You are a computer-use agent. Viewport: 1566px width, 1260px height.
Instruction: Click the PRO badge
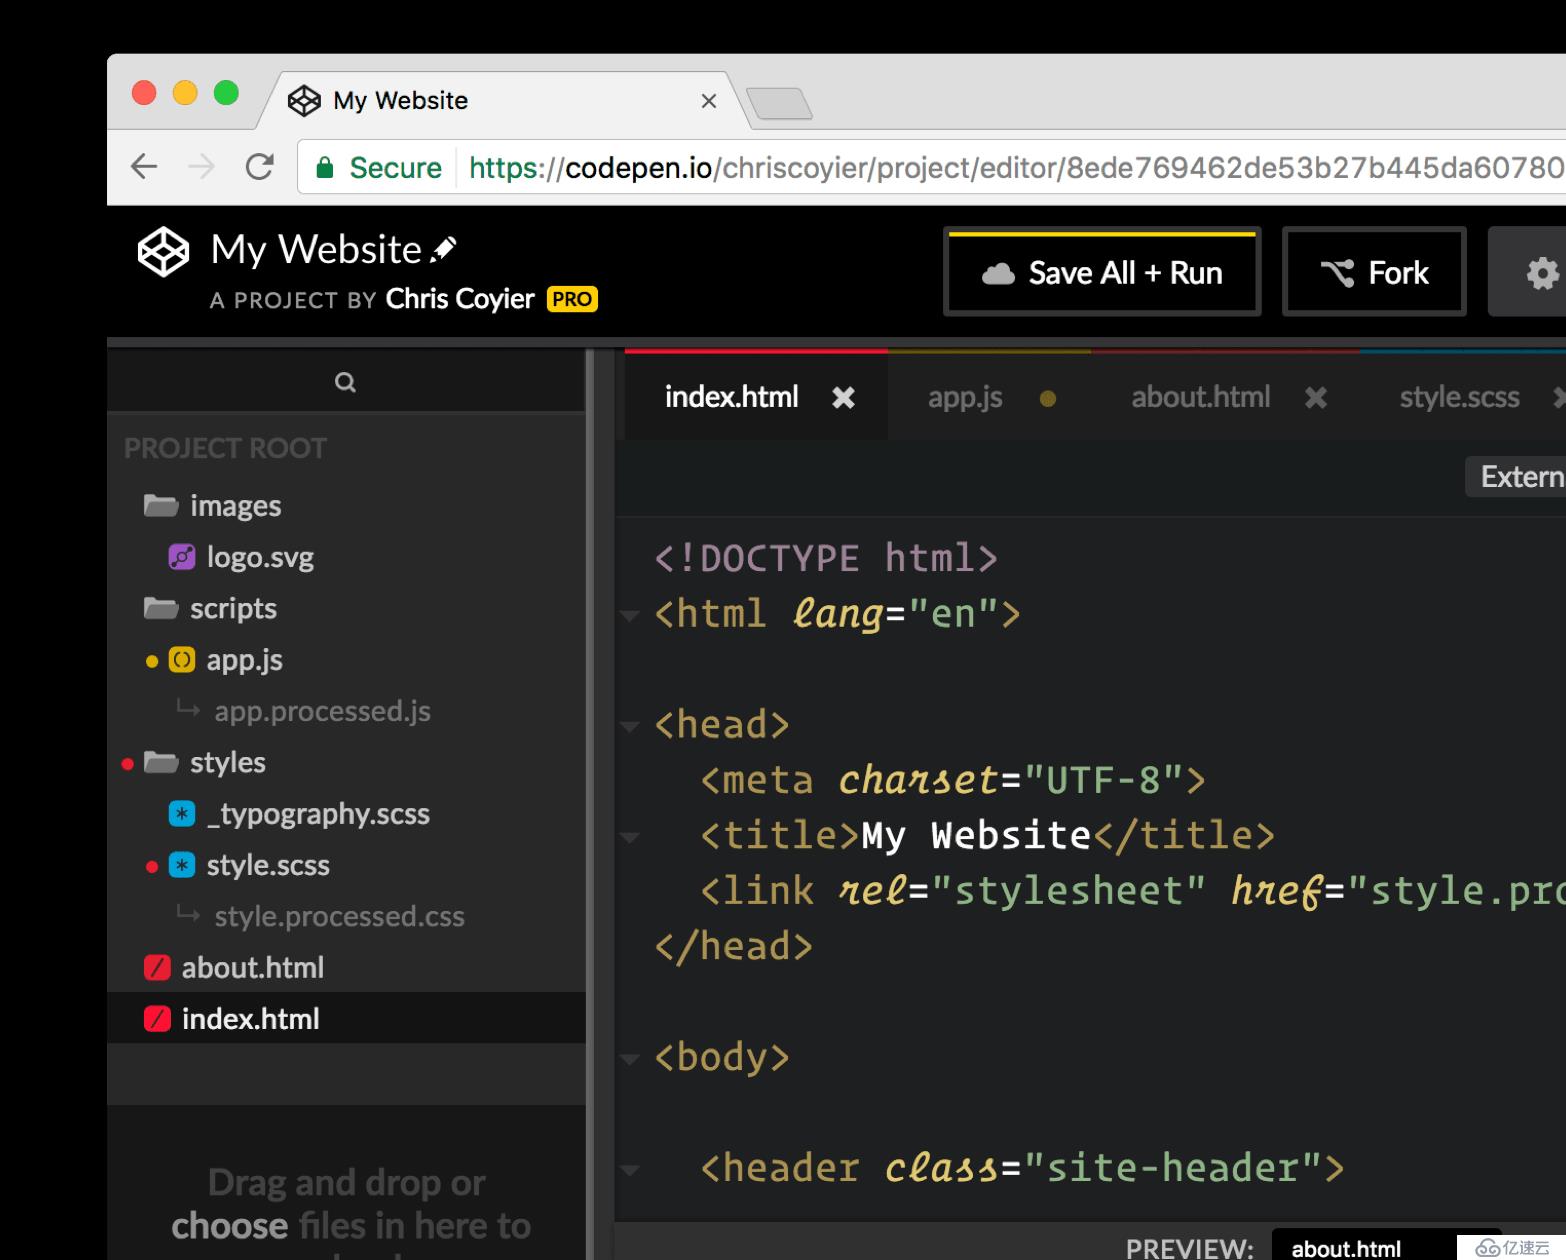[572, 299]
